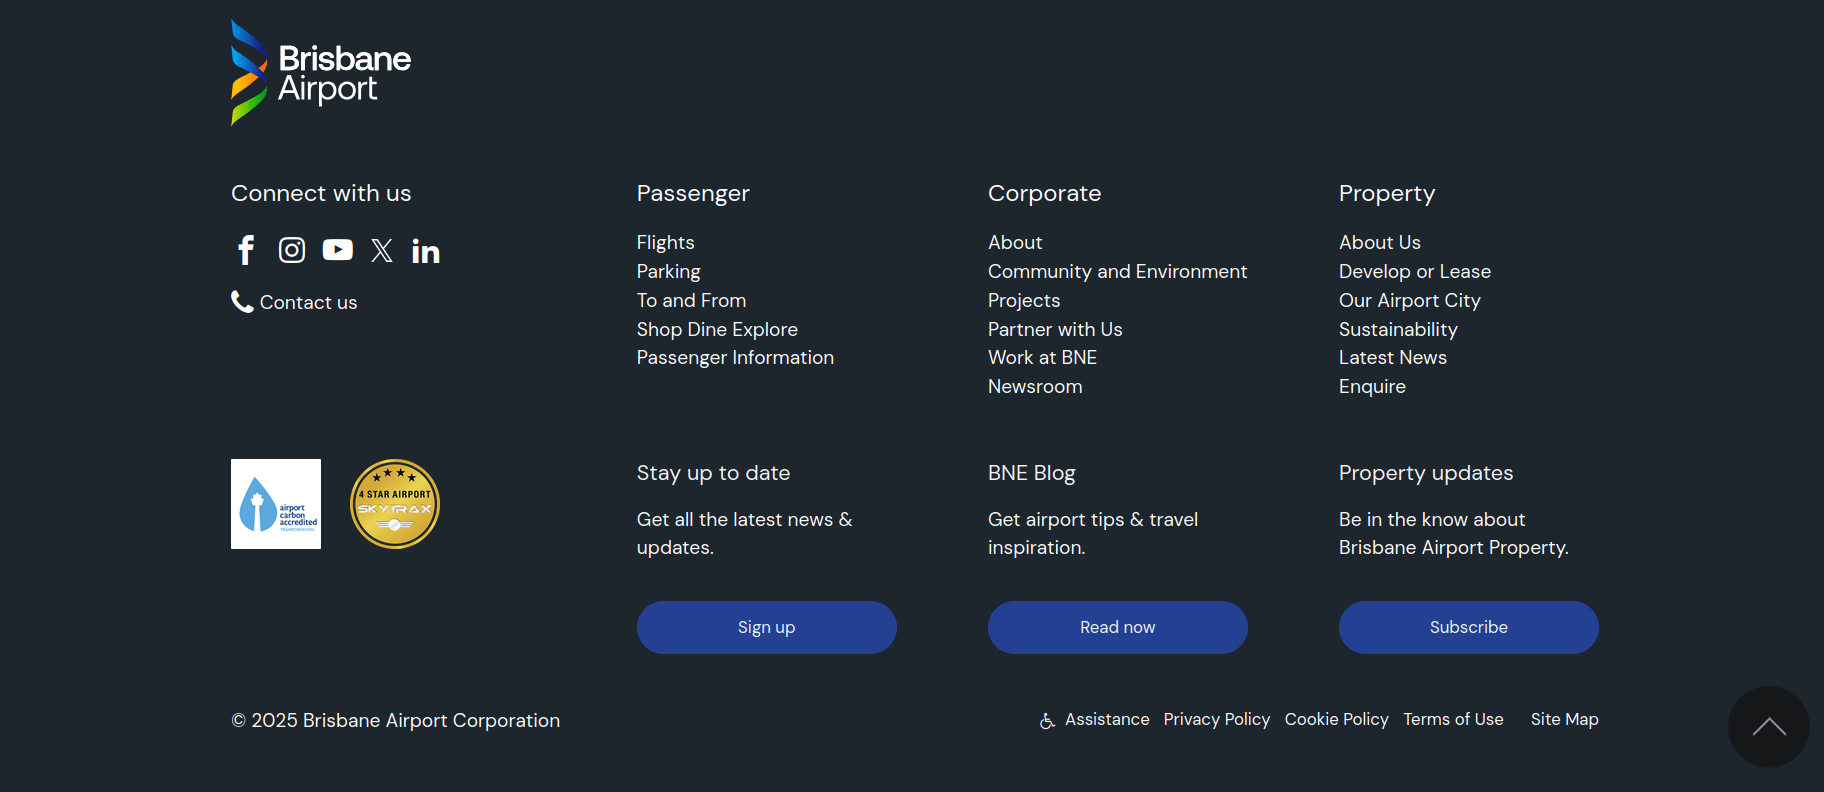The width and height of the screenshot is (1824, 792).
Task: View the Privacy Policy
Action: click(1216, 720)
